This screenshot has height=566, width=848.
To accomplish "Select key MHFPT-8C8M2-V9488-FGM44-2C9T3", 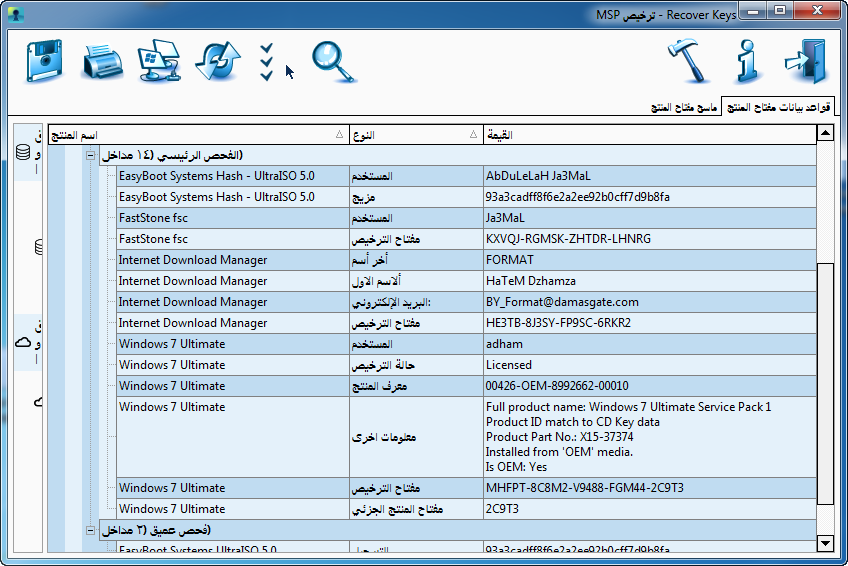I will [x=650, y=488].
